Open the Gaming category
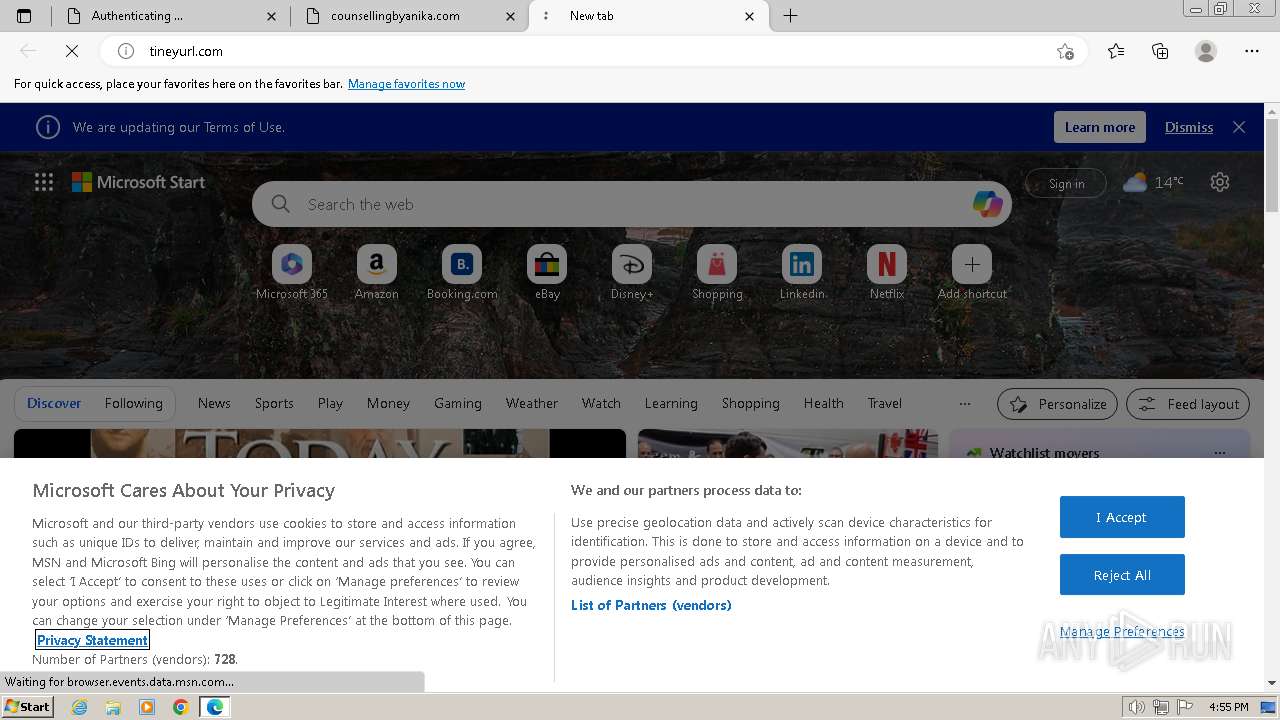Image resolution: width=1280 pixels, height=720 pixels. coord(458,403)
